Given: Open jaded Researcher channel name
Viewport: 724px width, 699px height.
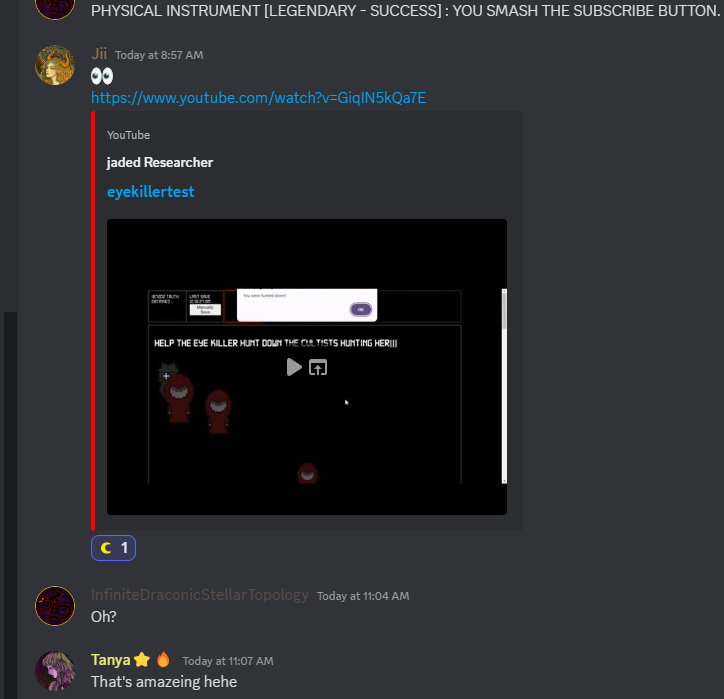Looking at the screenshot, I should 160,163.
